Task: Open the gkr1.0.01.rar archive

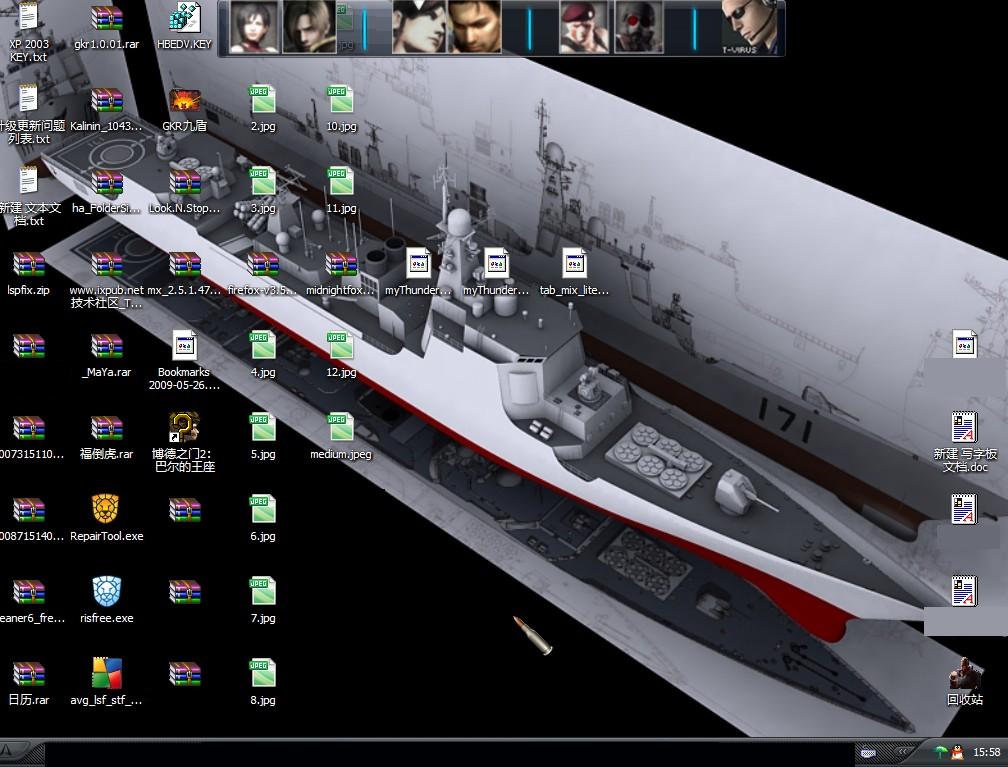Action: [107, 27]
